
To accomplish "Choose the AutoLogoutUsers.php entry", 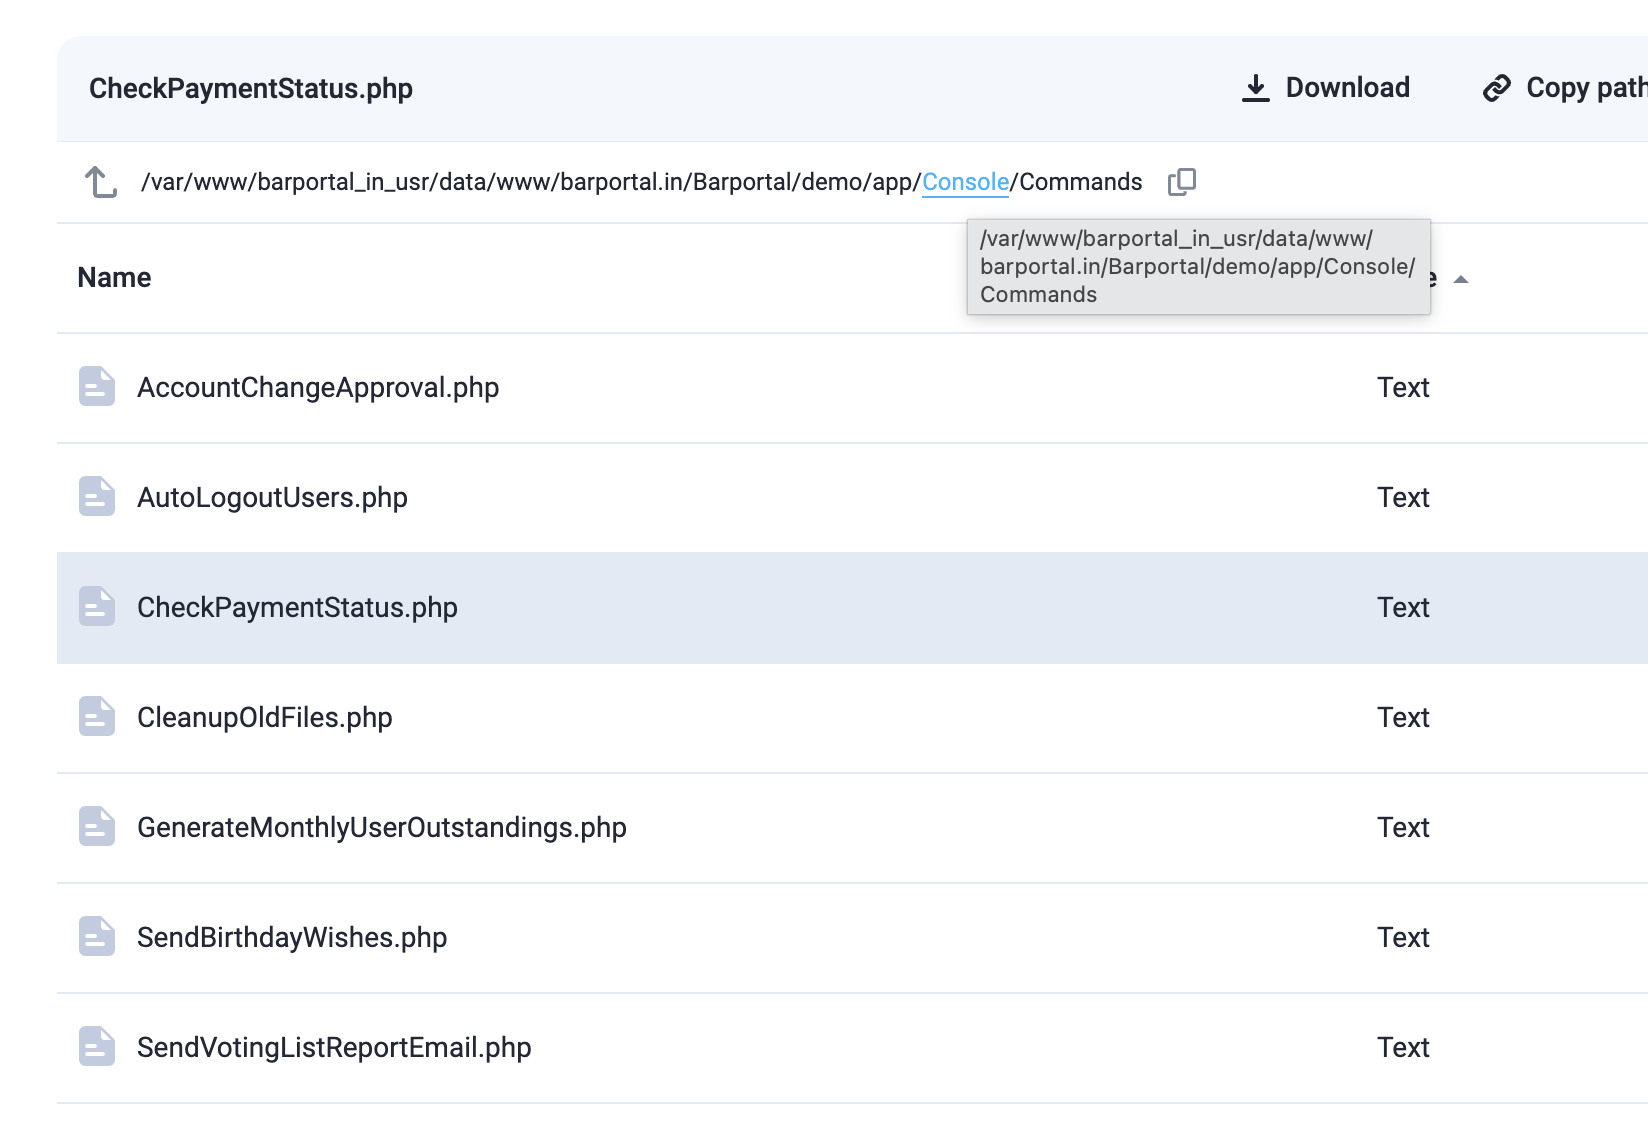I will pos(272,497).
